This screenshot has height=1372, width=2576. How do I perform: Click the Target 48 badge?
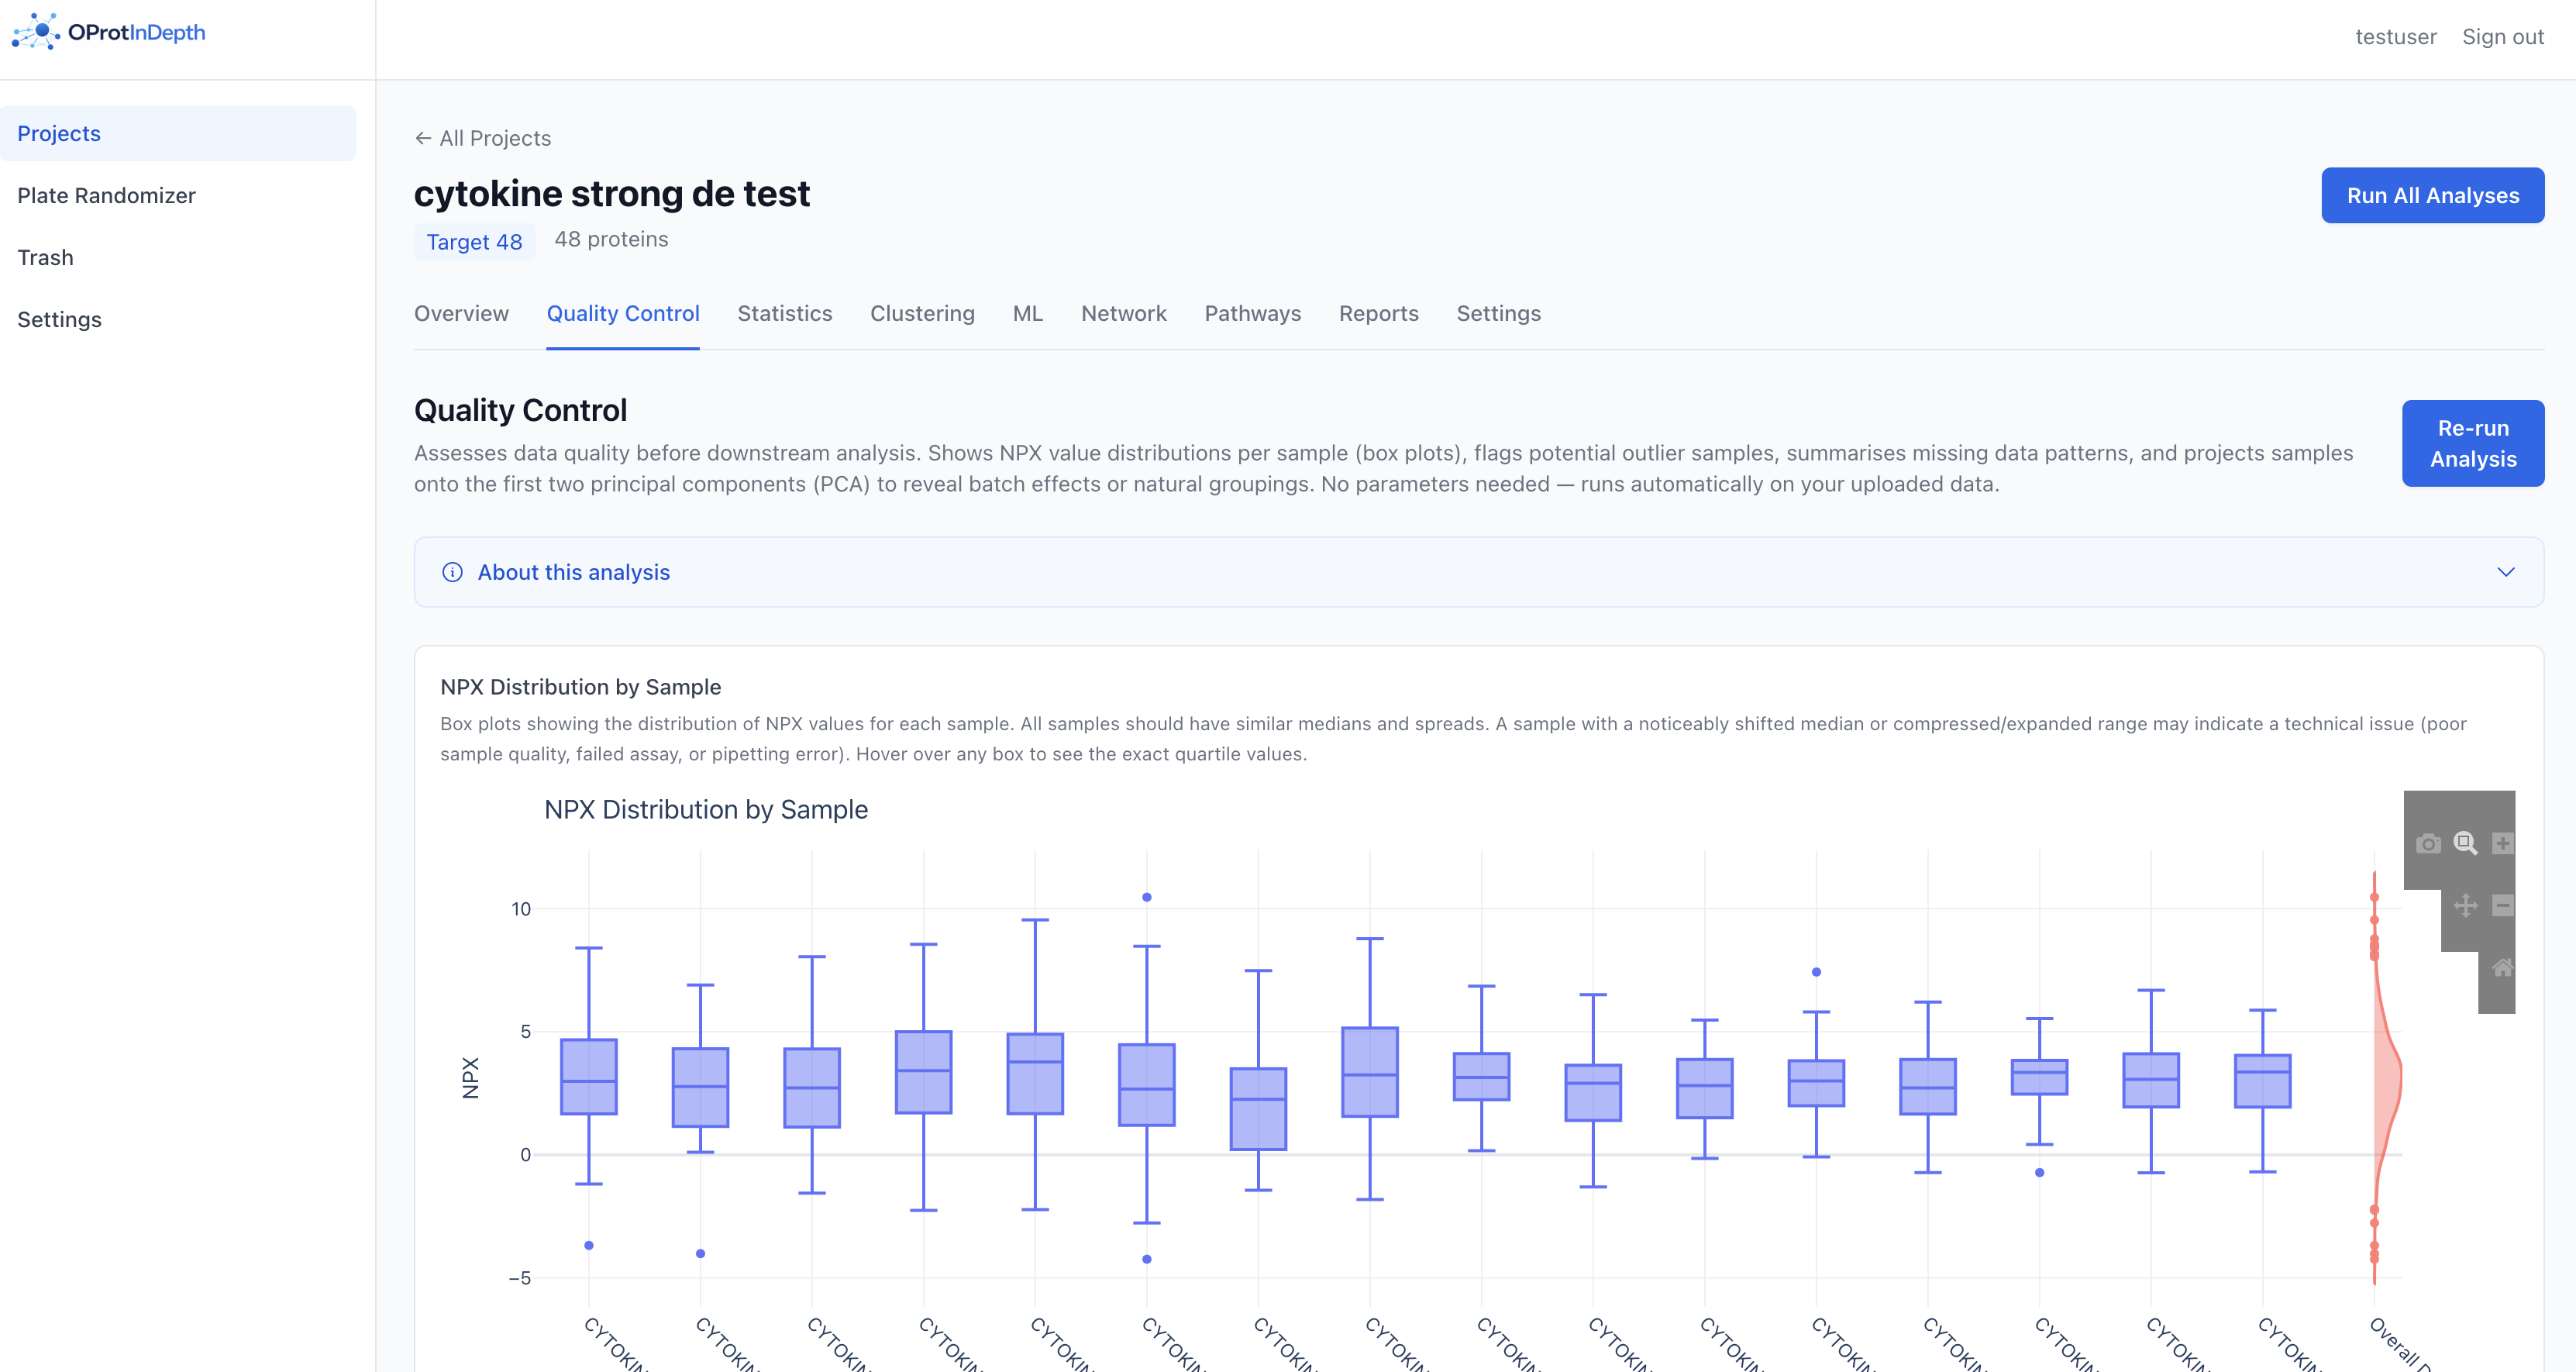pyautogui.click(x=474, y=241)
